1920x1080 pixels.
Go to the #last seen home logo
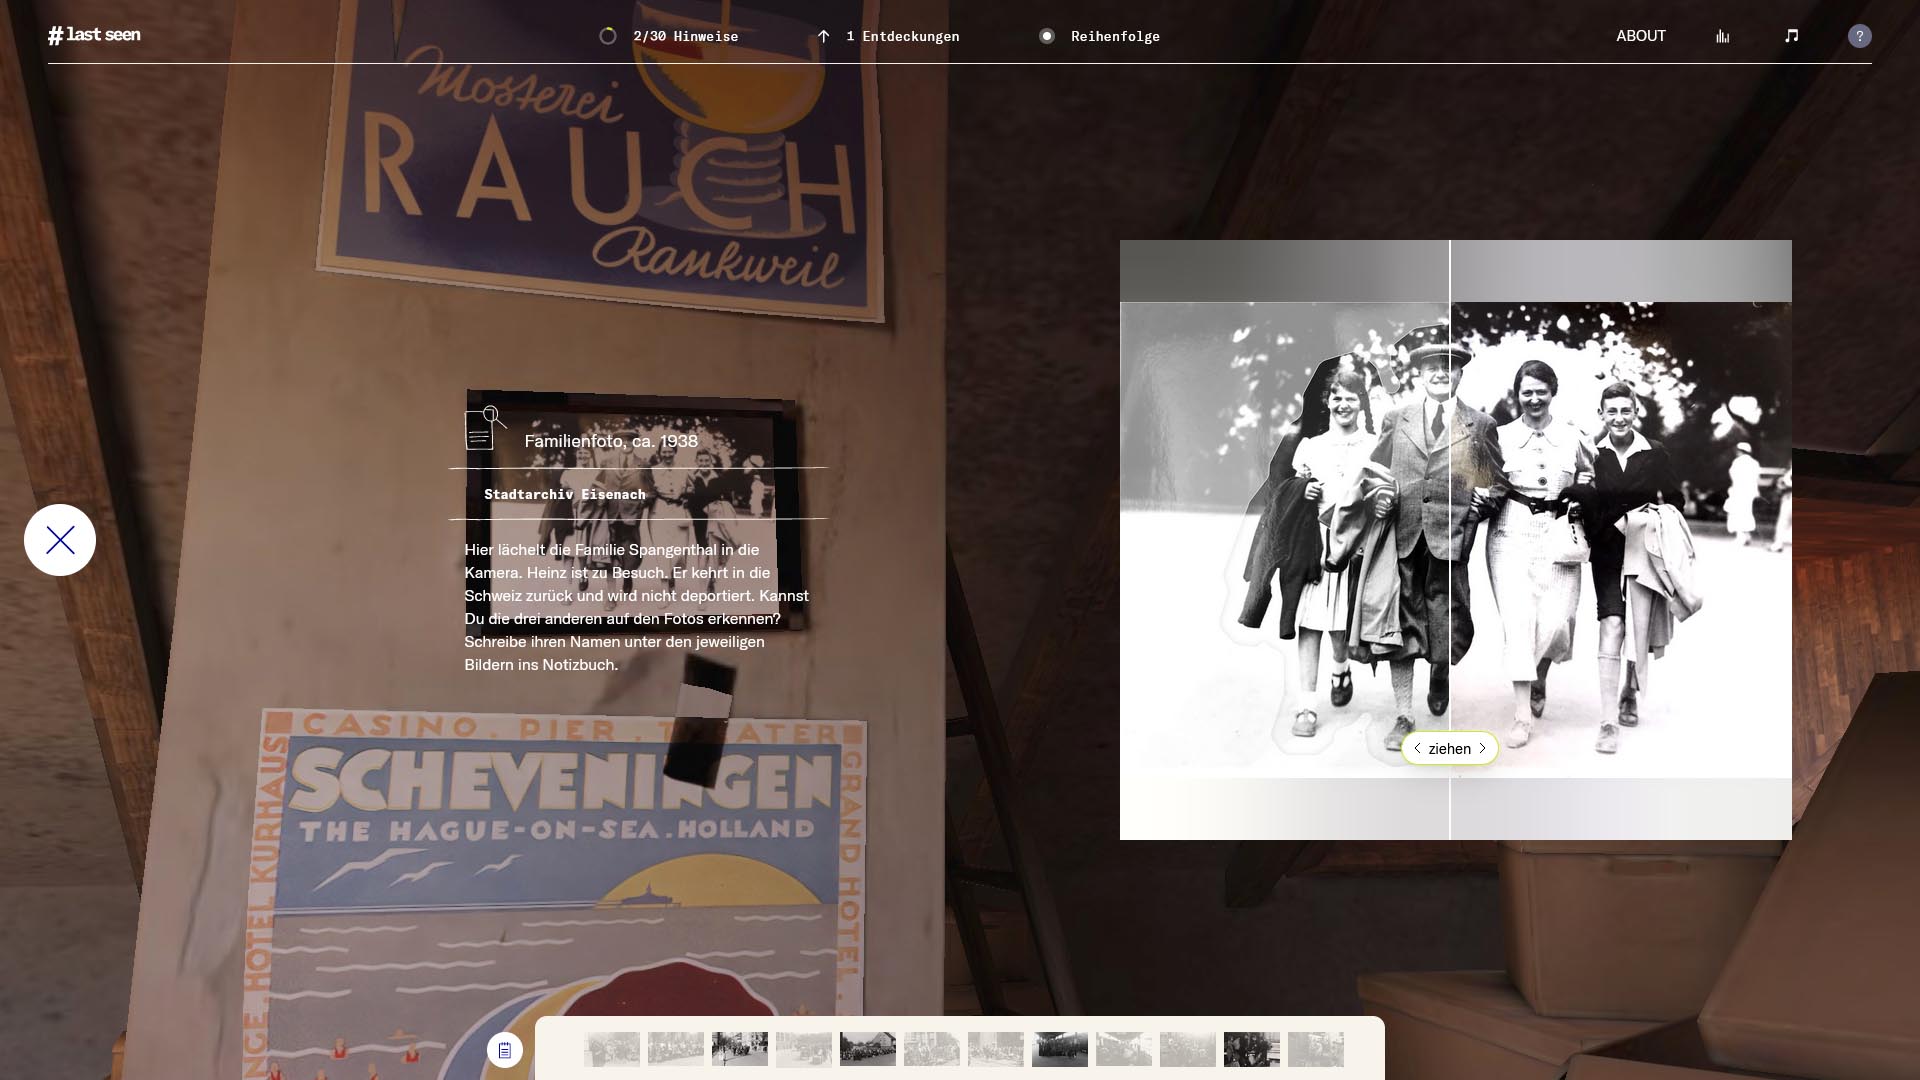(94, 35)
